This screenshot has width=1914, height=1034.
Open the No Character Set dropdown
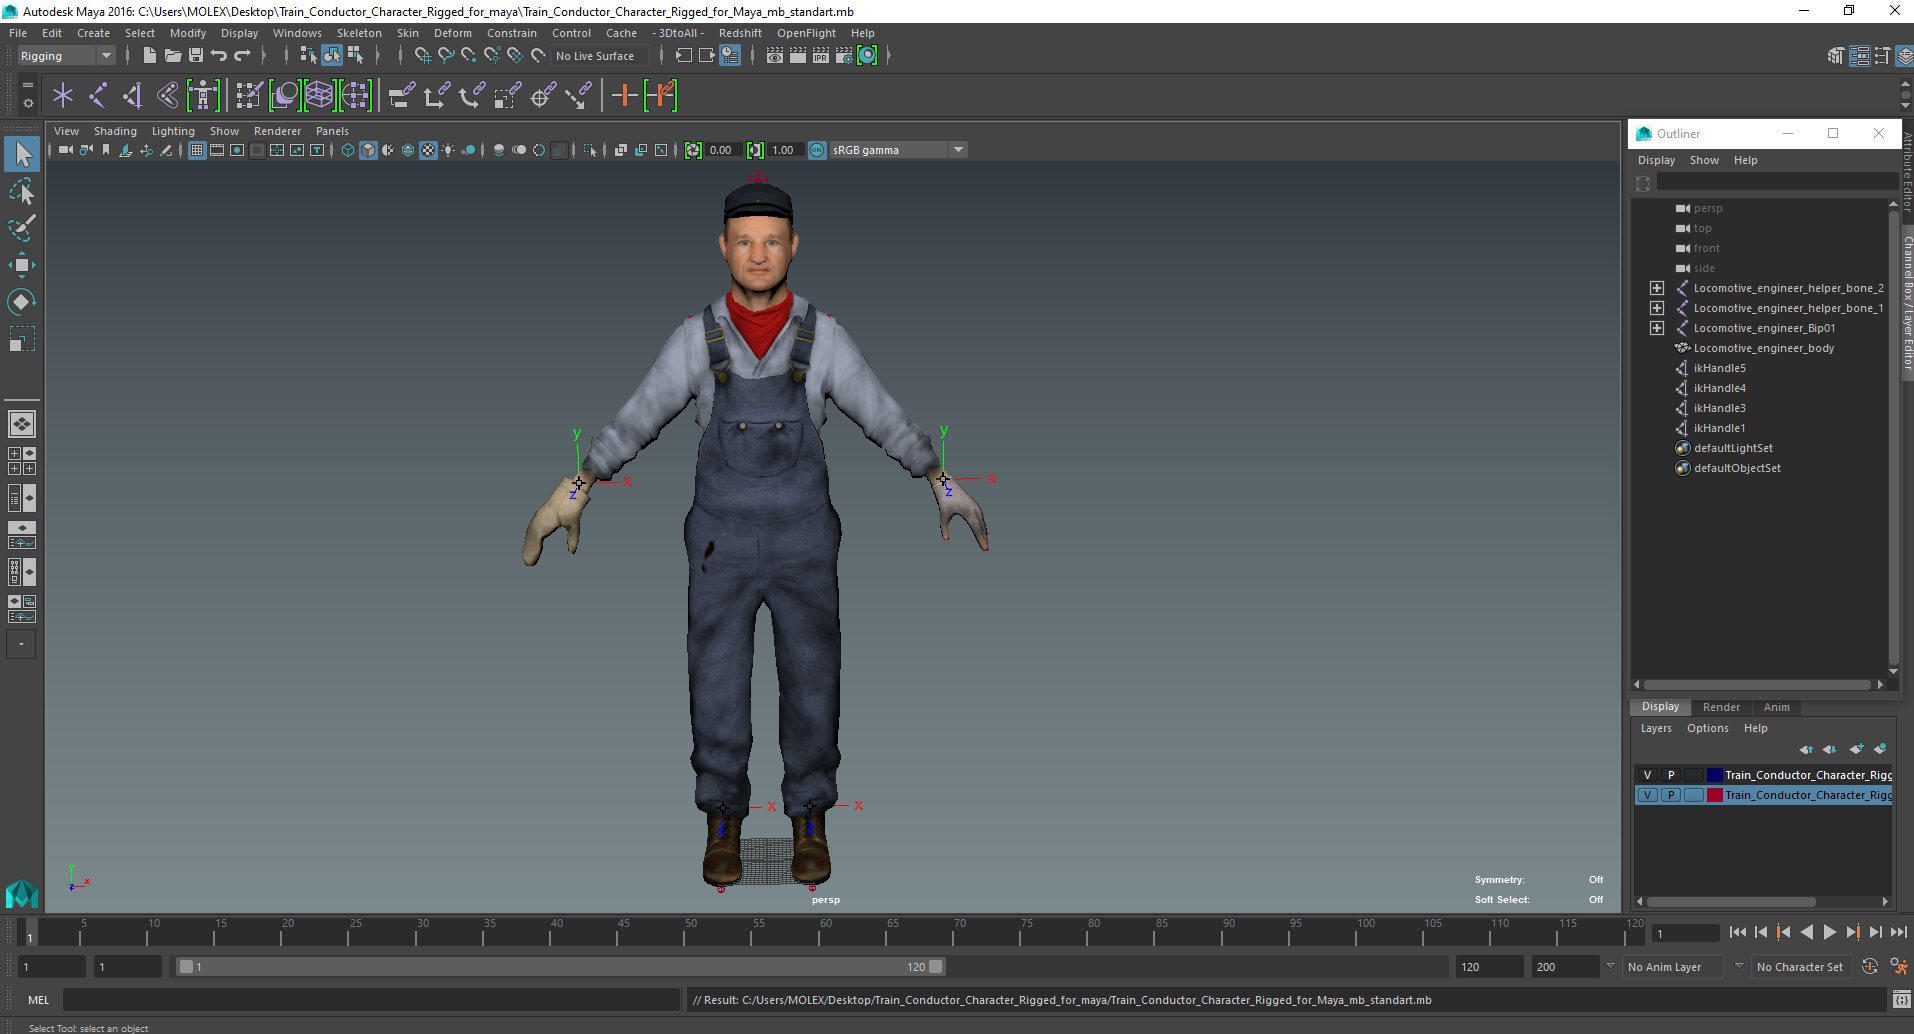(x=1803, y=967)
